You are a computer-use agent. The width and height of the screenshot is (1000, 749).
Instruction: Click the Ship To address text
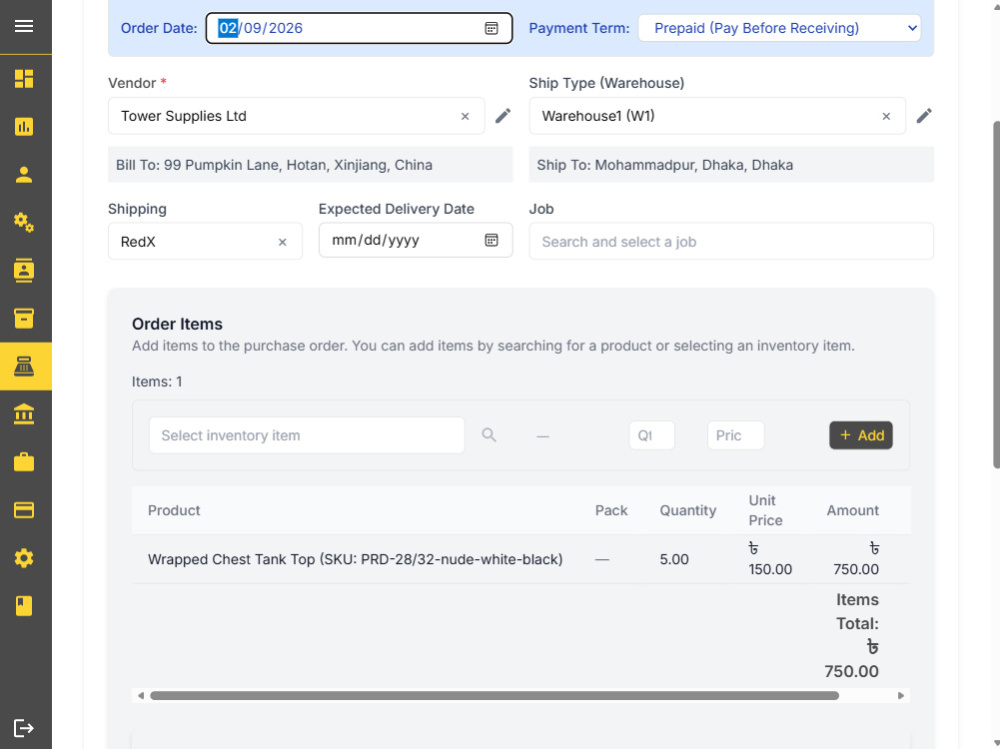pyautogui.click(x=665, y=165)
